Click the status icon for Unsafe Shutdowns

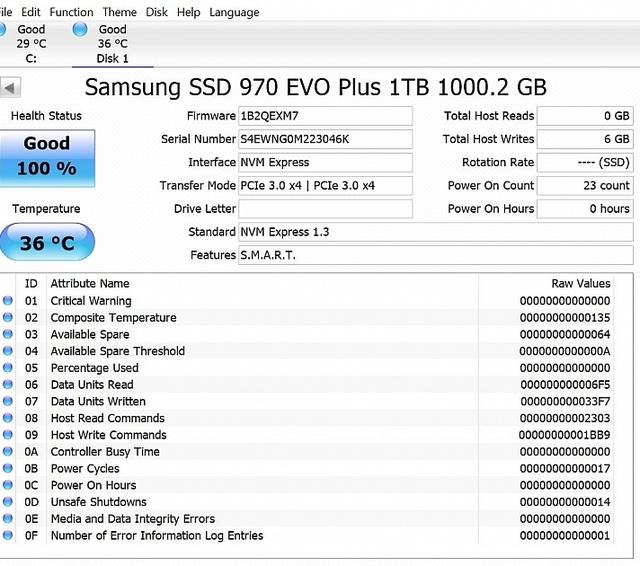(8, 502)
